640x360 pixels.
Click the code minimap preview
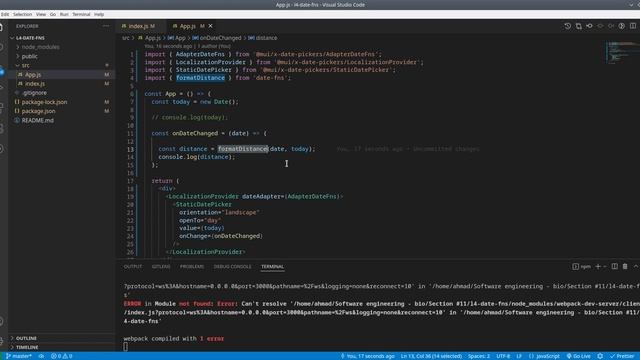coord(622,52)
